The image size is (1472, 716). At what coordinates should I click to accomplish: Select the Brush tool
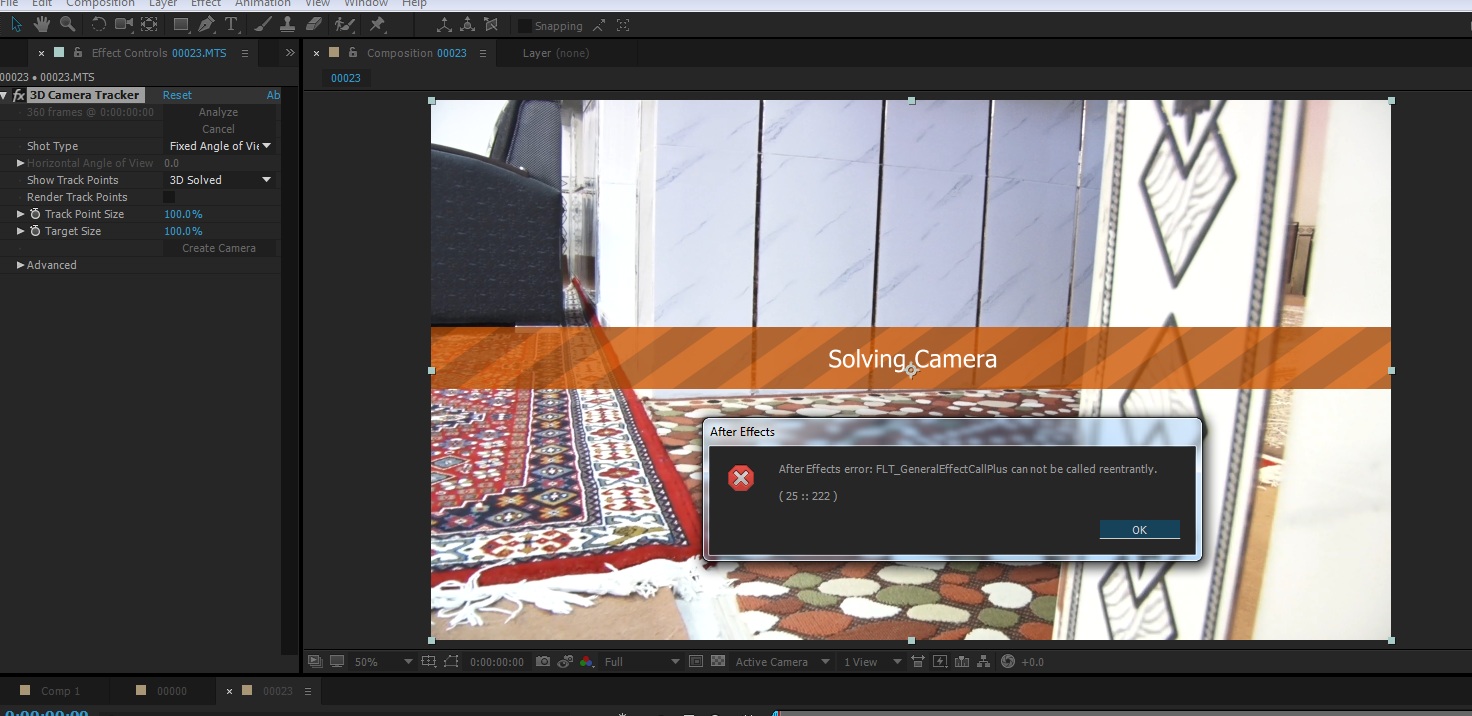263,24
